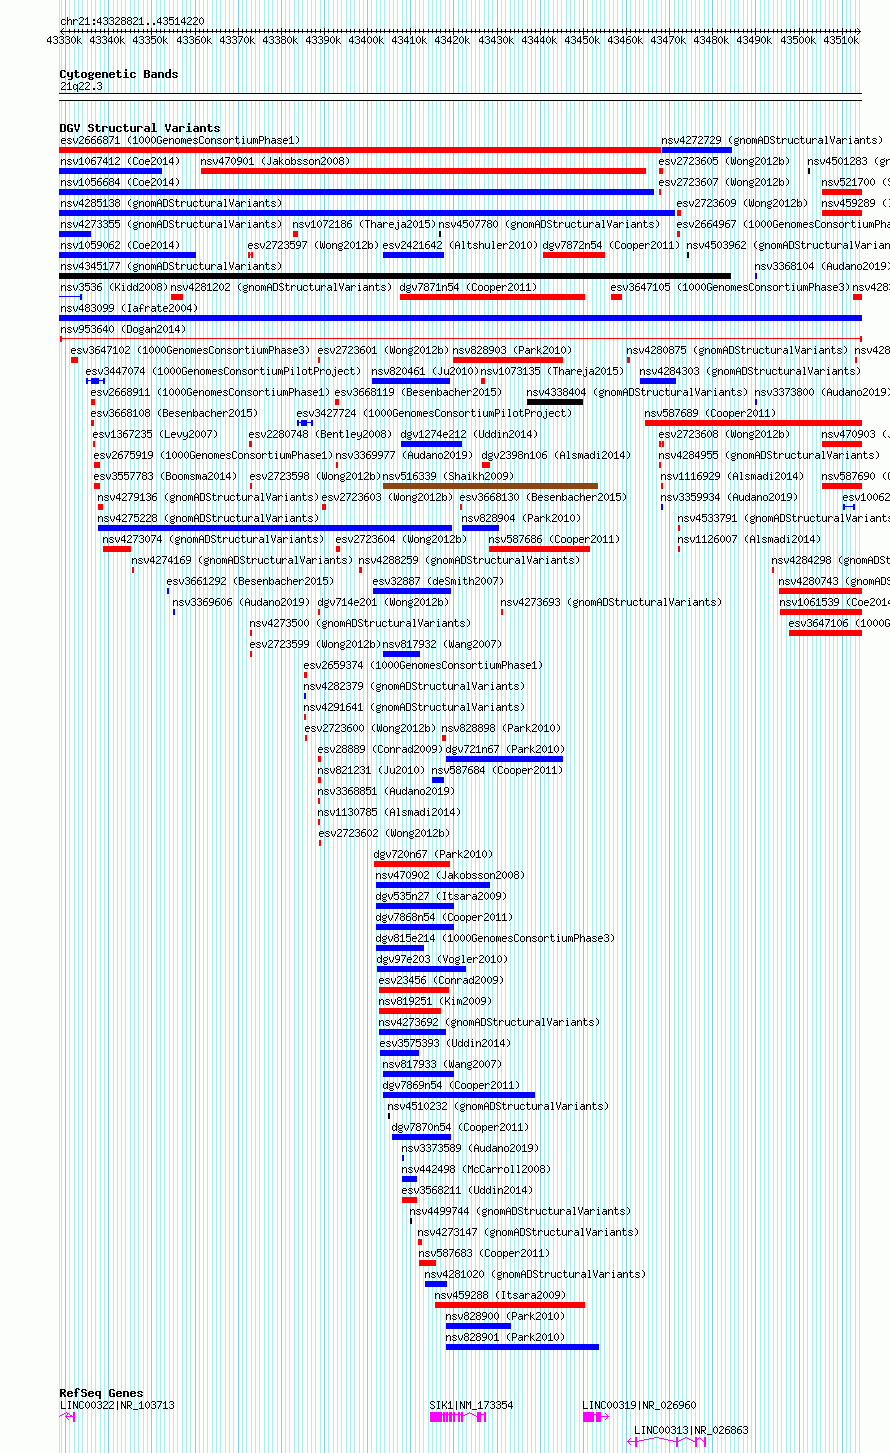Screen dimensions: 890x1453
Task: Click variant dgv721n67 (Park2010)
Action: coord(505,749)
